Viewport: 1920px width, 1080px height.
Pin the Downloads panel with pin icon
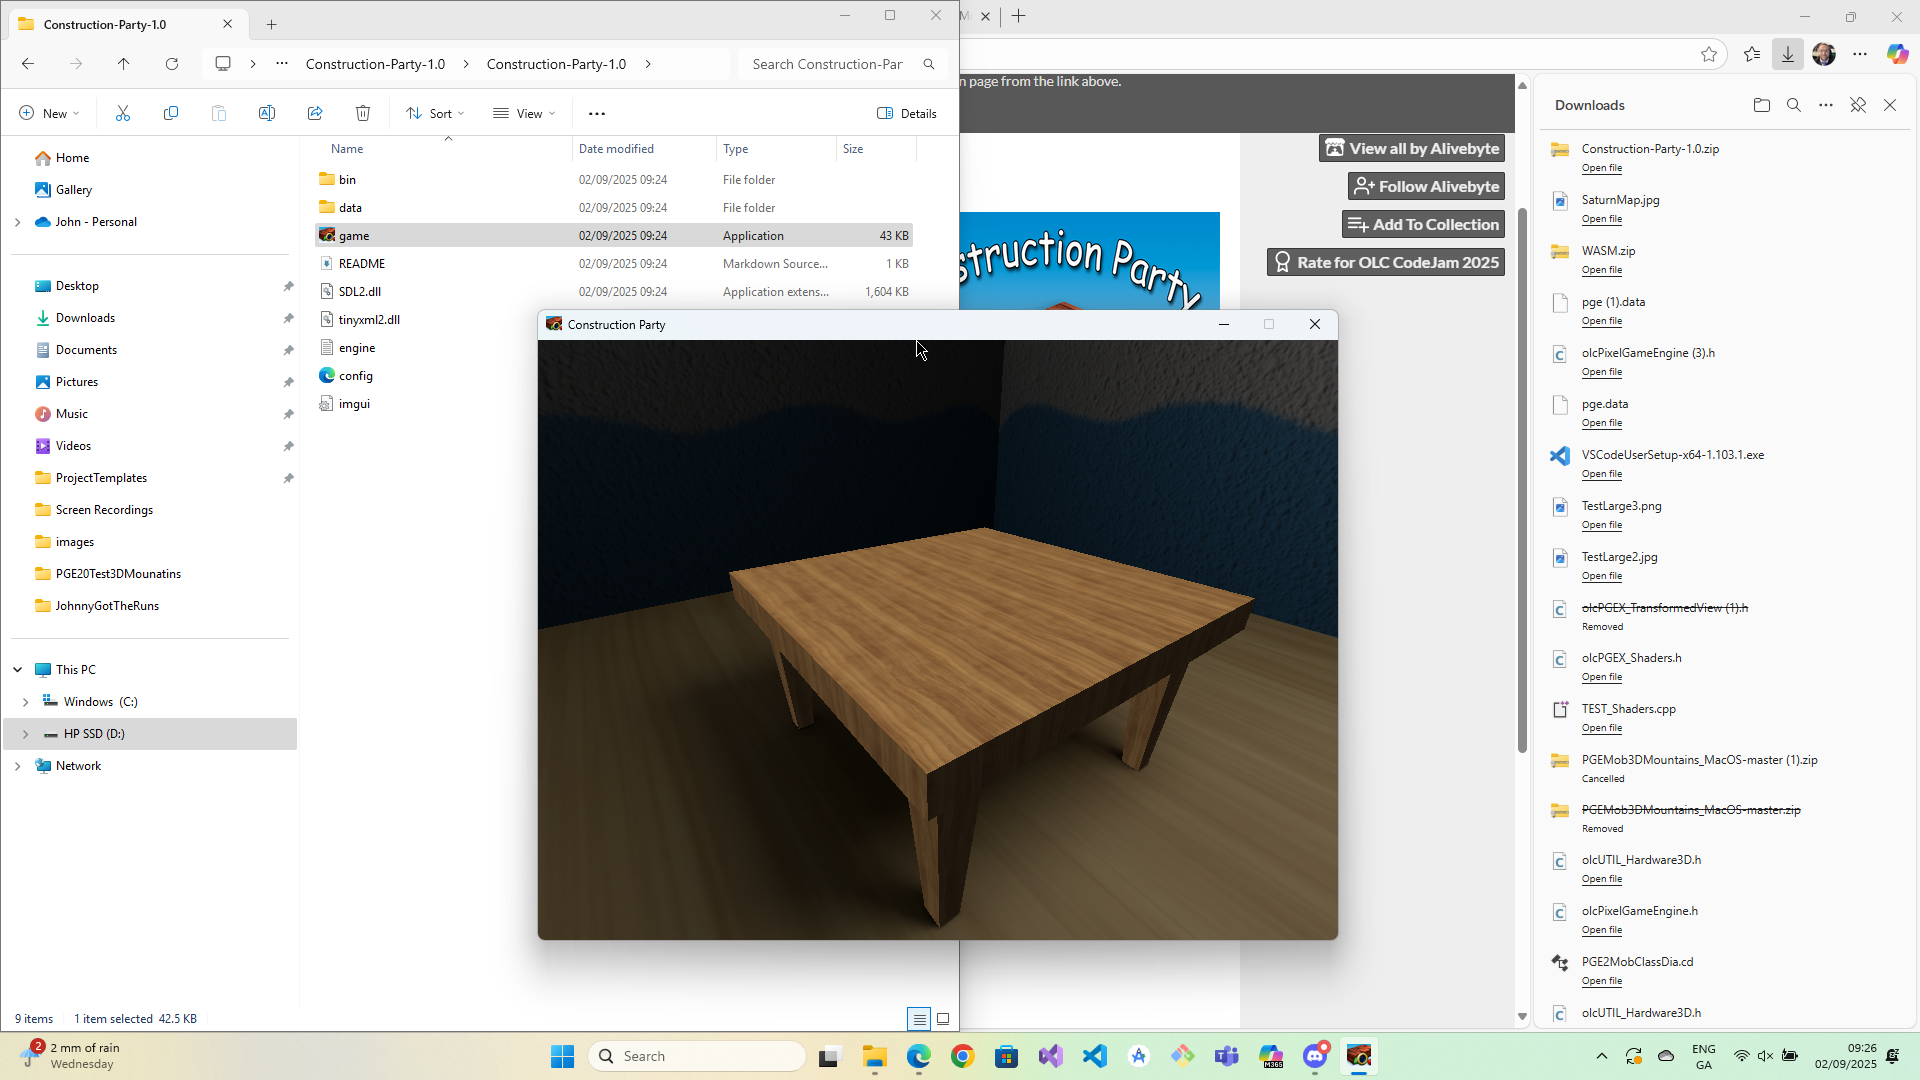coord(1858,105)
